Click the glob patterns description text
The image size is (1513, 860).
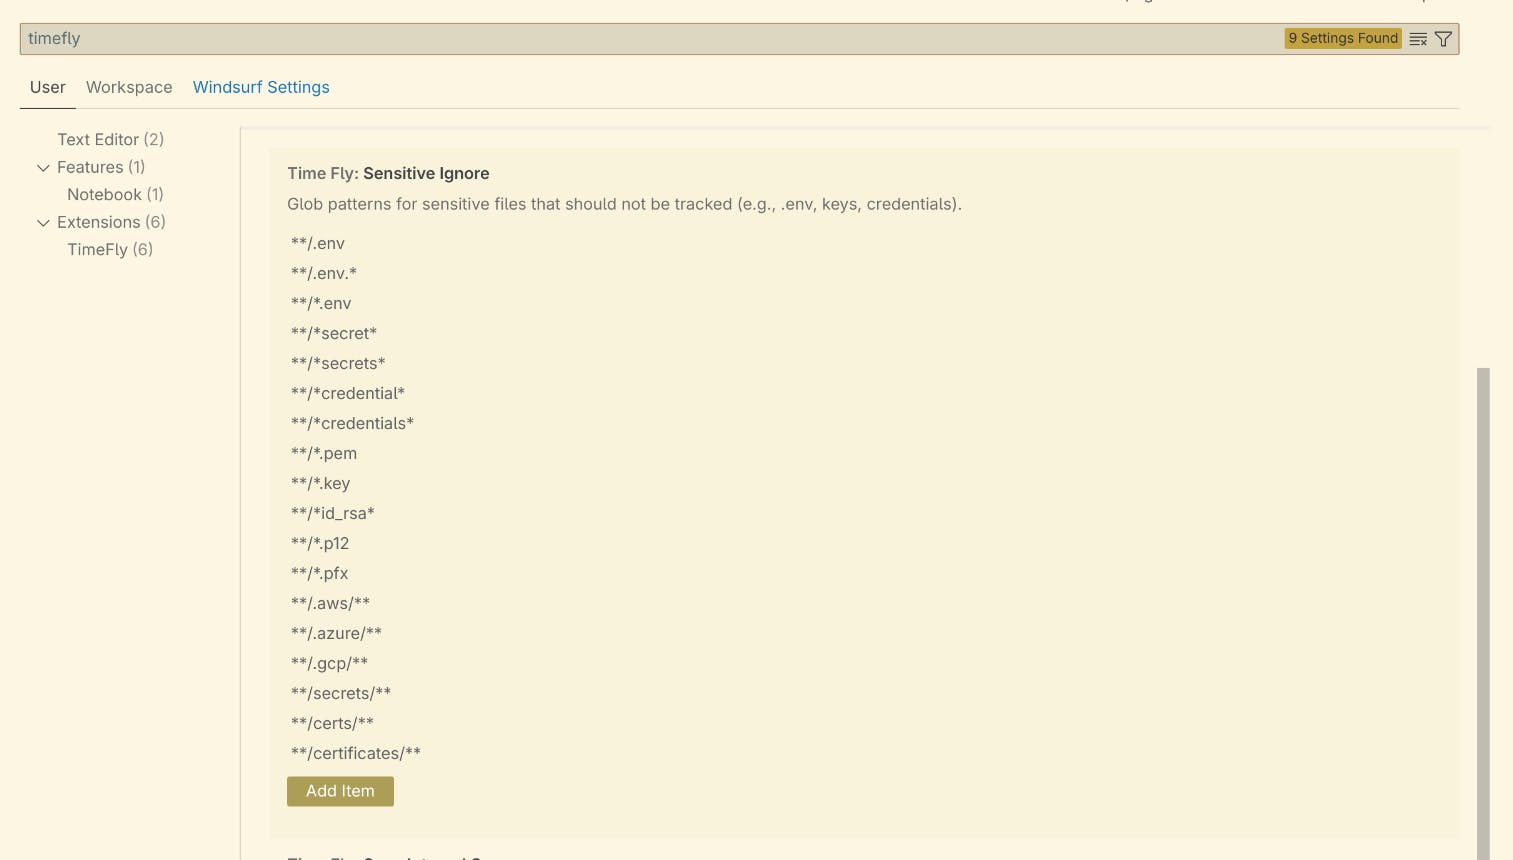point(624,204)
